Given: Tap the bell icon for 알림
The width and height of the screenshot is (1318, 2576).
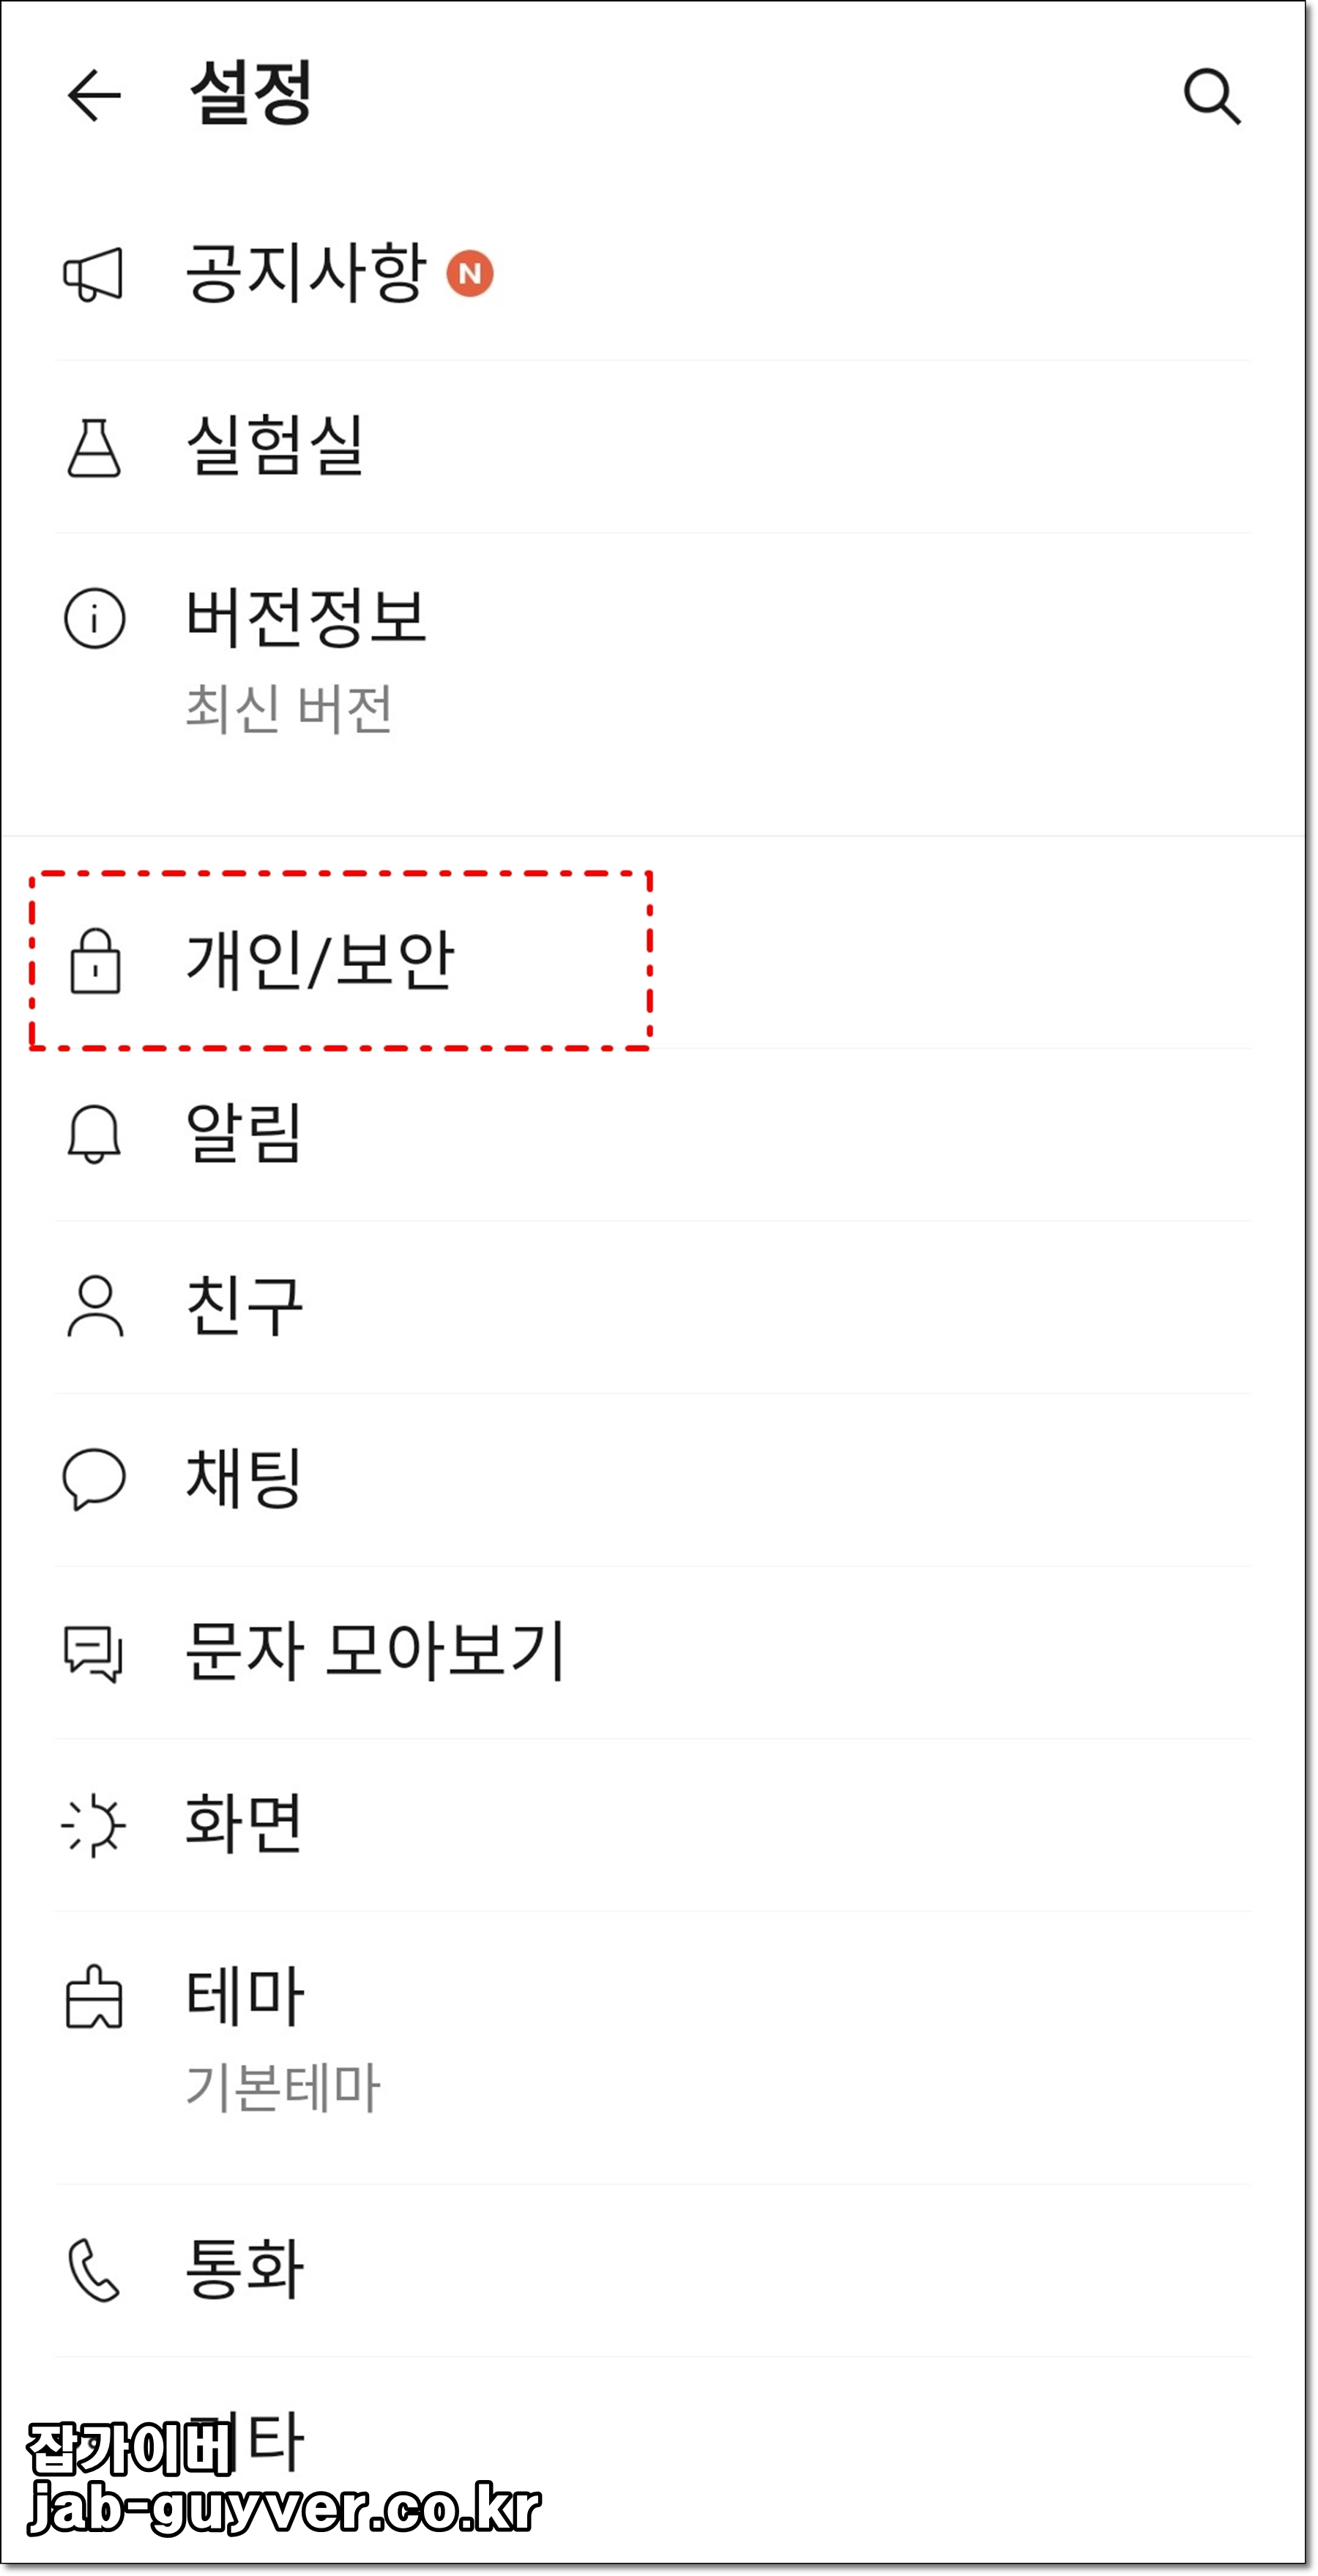Looking at the screenshot, I should click(x=94, y=1134).
